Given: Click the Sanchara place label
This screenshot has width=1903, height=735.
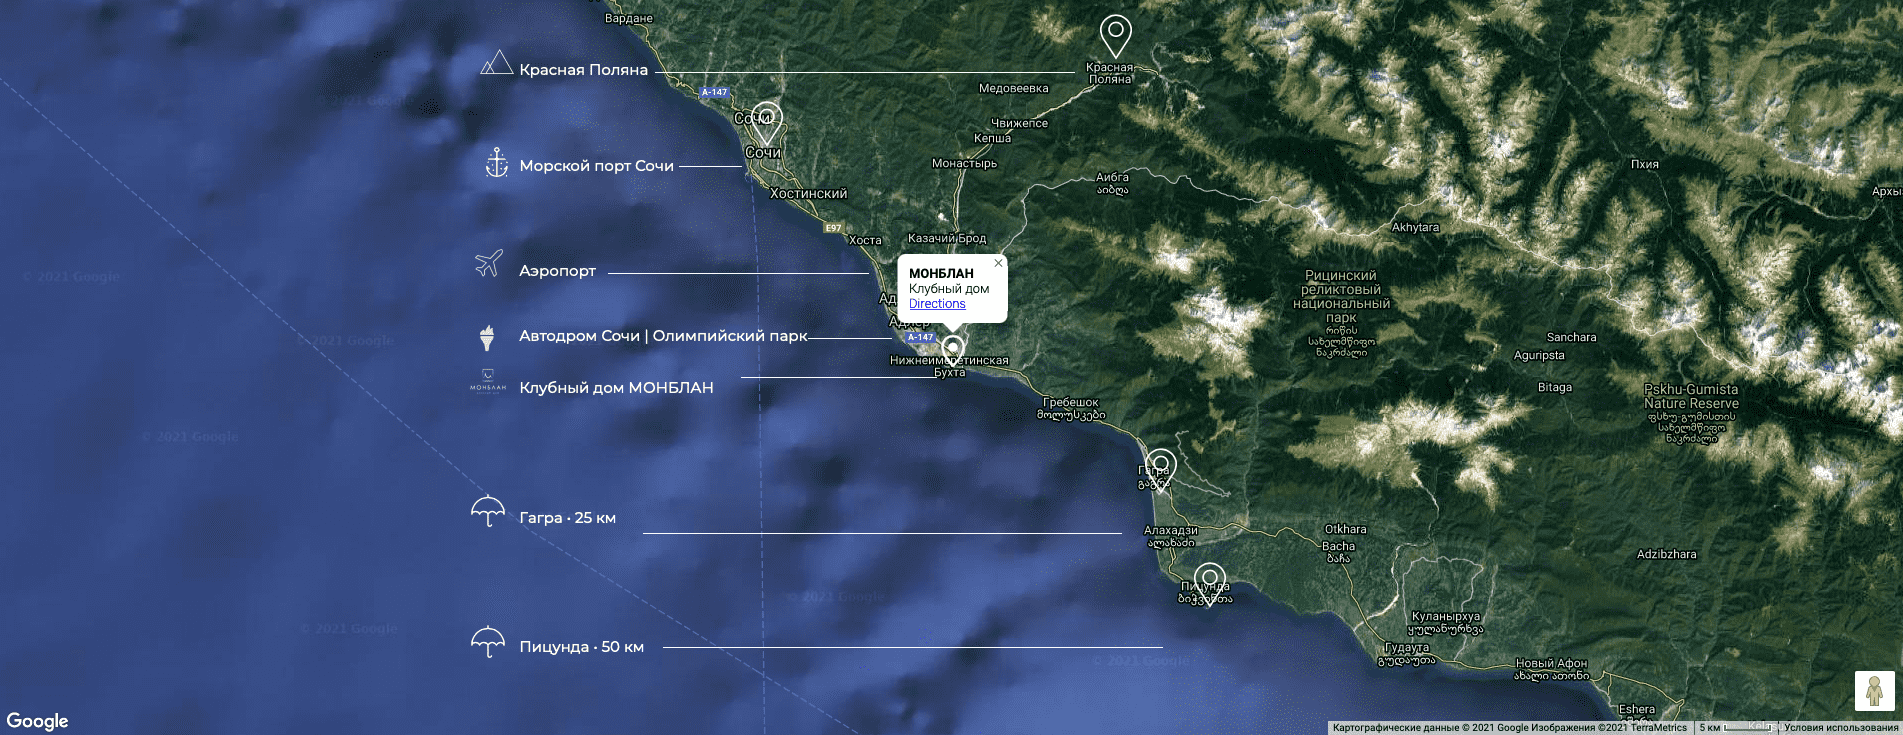Looking at the screenshot, I should point(1571,337).
